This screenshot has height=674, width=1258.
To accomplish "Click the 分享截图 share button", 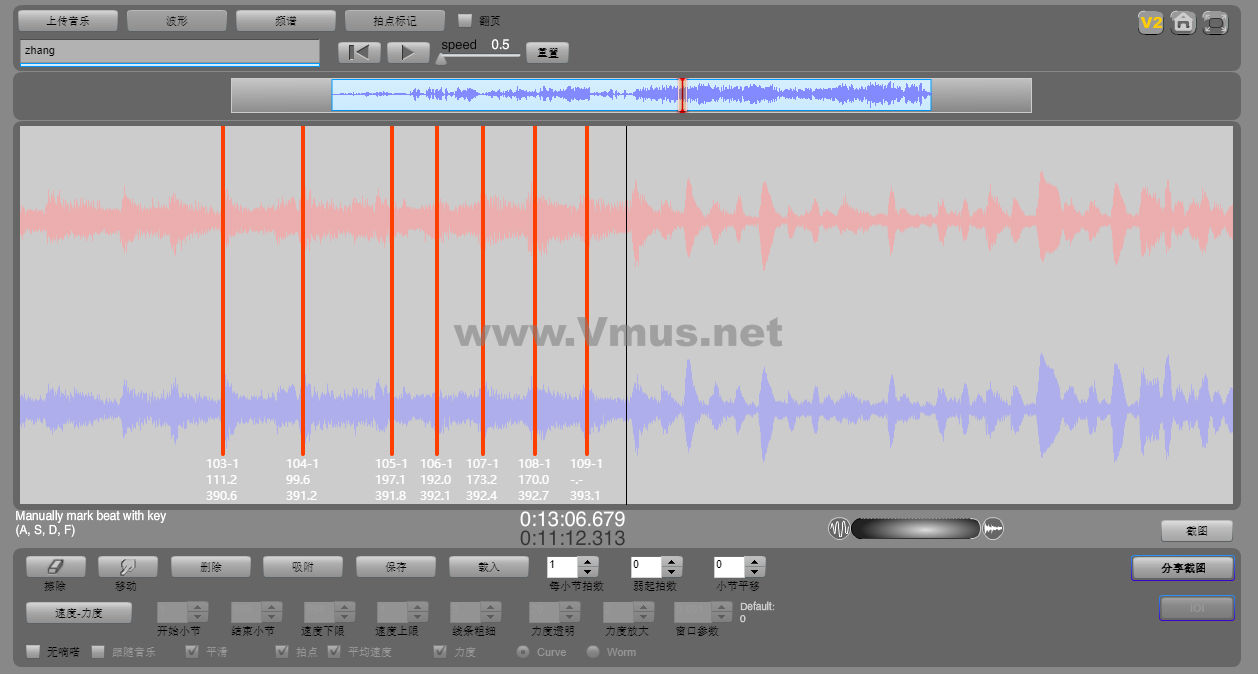I will click(1183, 568).
